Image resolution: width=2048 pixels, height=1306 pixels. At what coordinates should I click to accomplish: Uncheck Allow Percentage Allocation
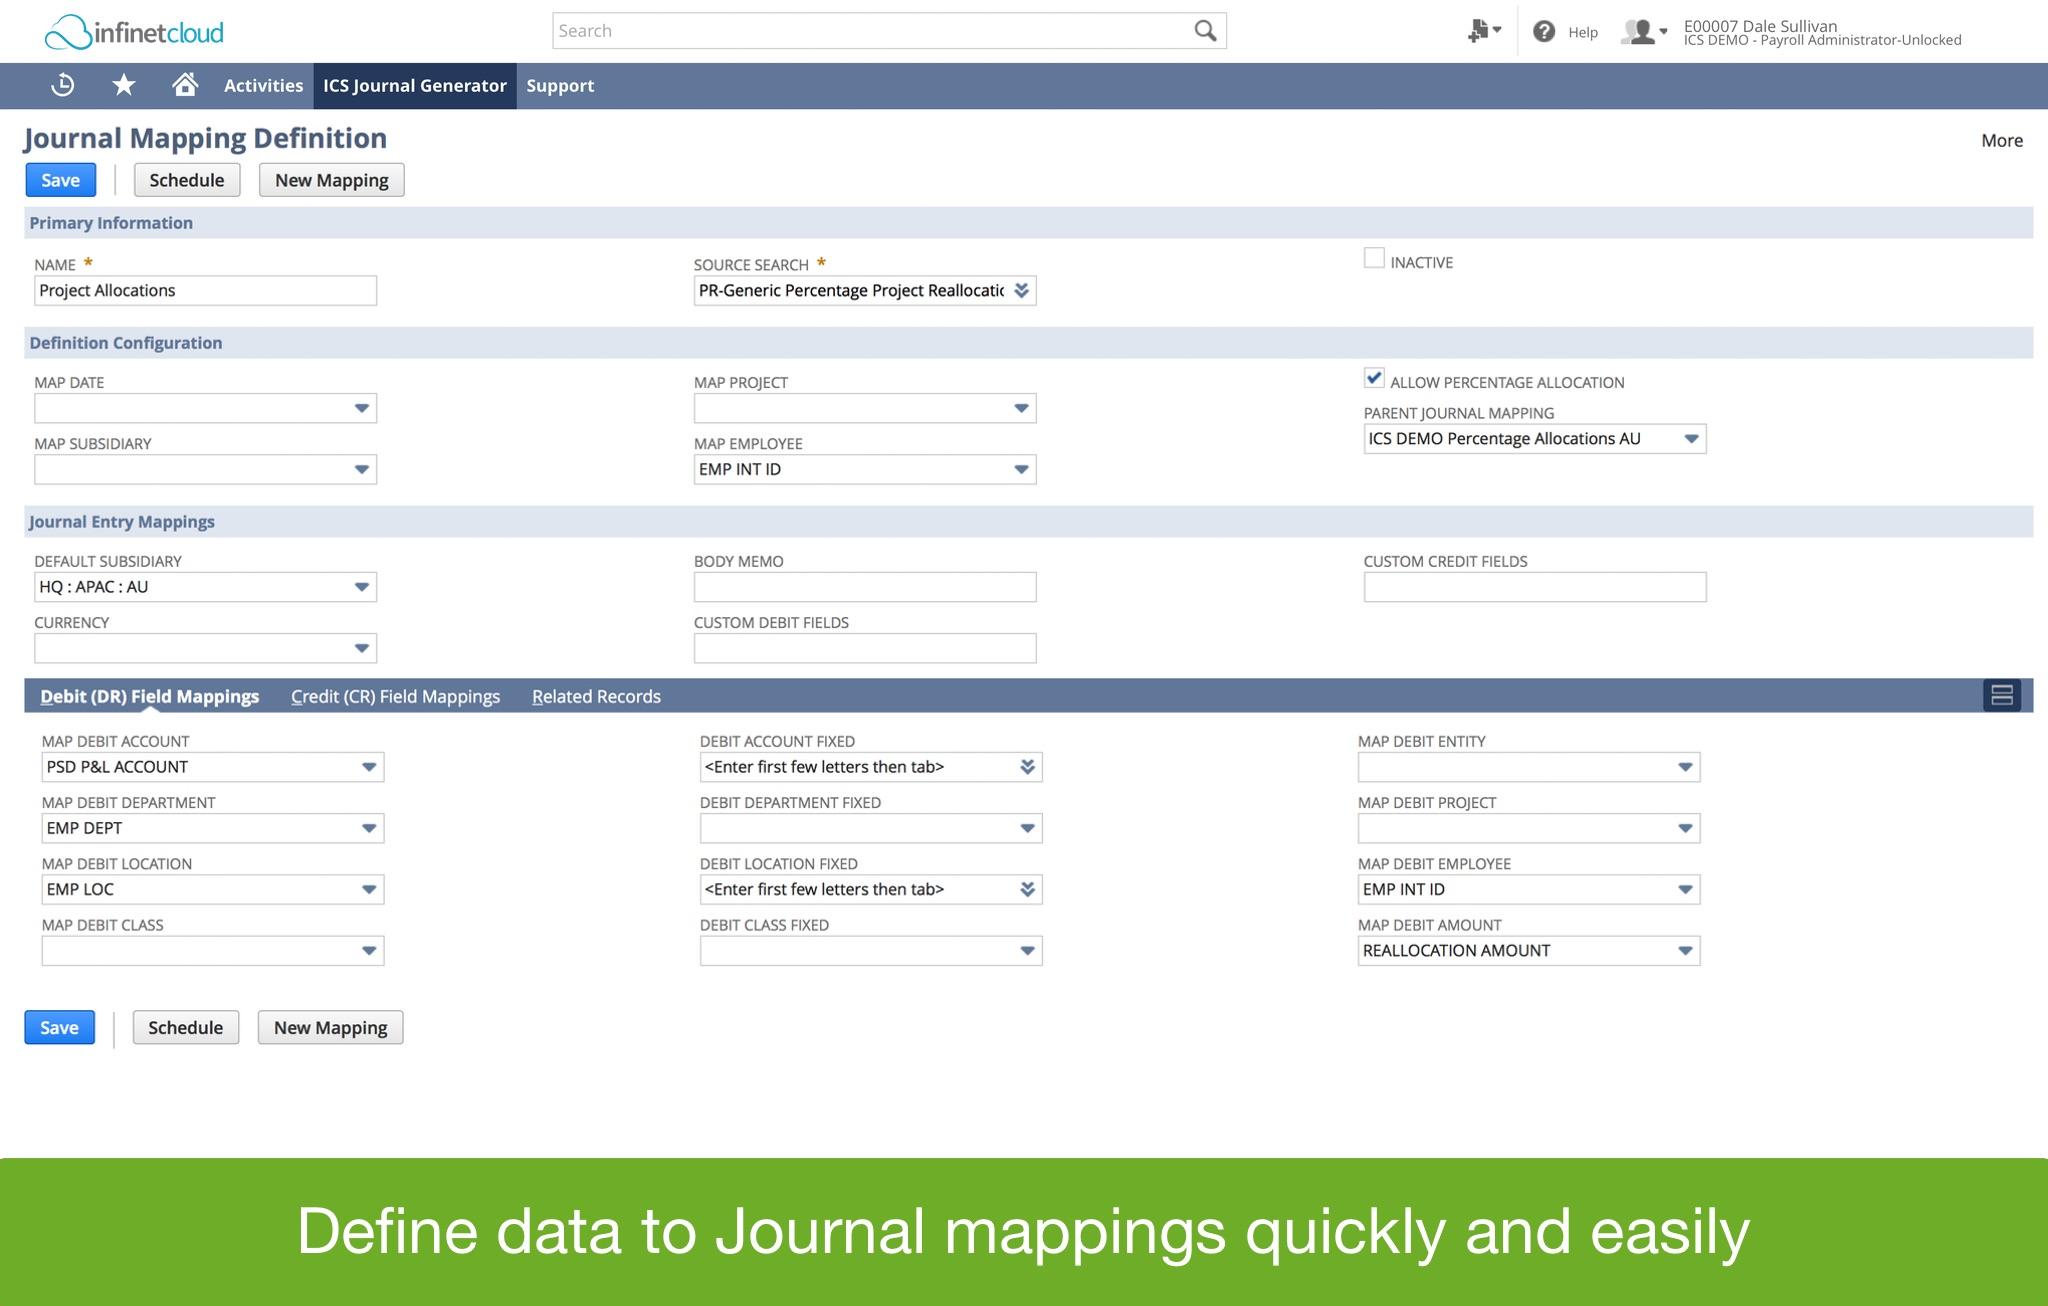pos(1374,379)
